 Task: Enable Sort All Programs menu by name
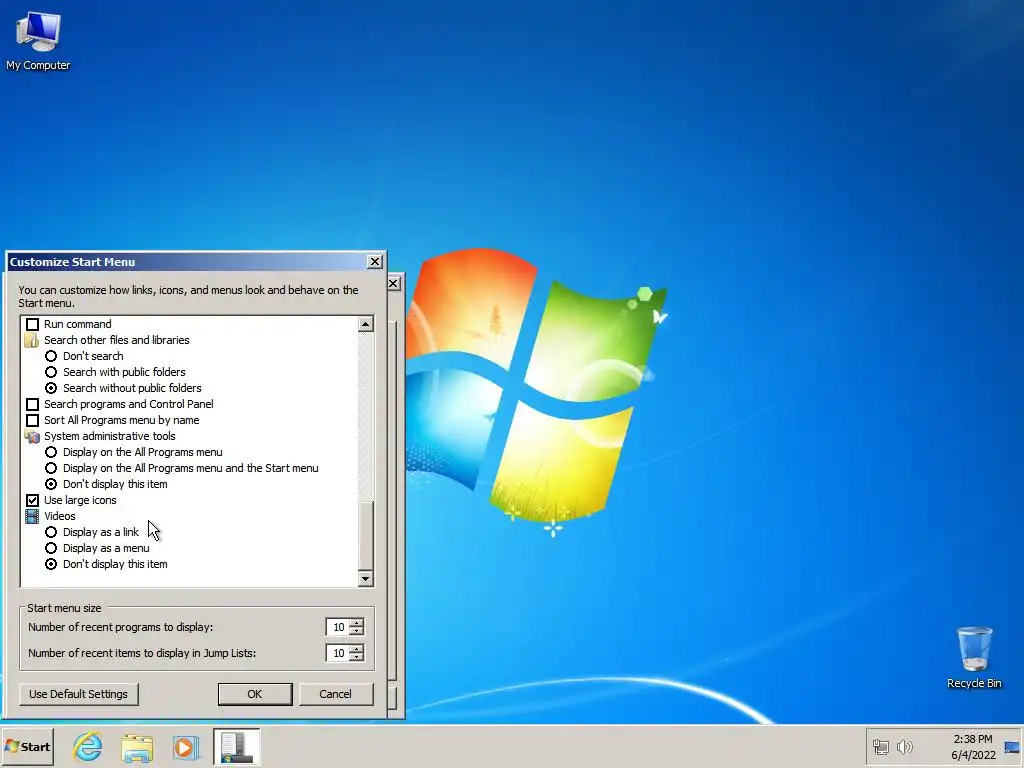click(32, 420)
